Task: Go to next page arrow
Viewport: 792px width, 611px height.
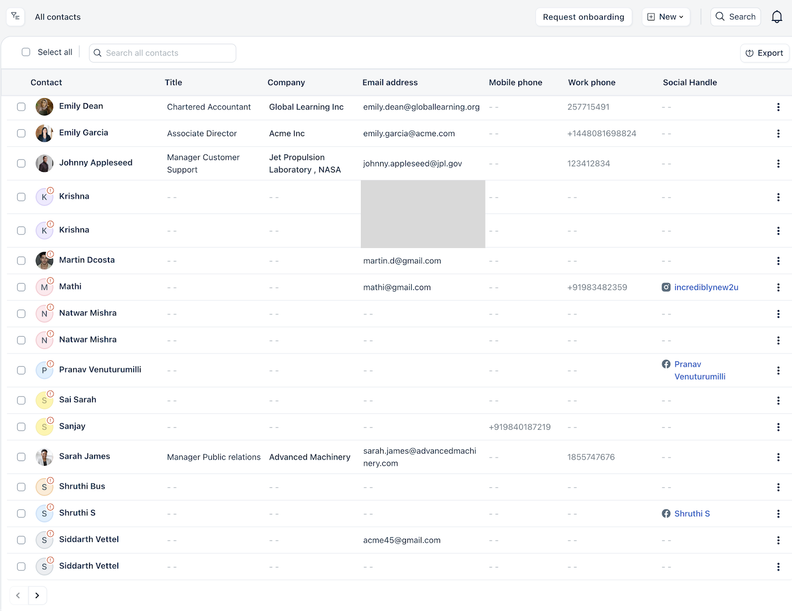Action: click(x=37, y=595)
